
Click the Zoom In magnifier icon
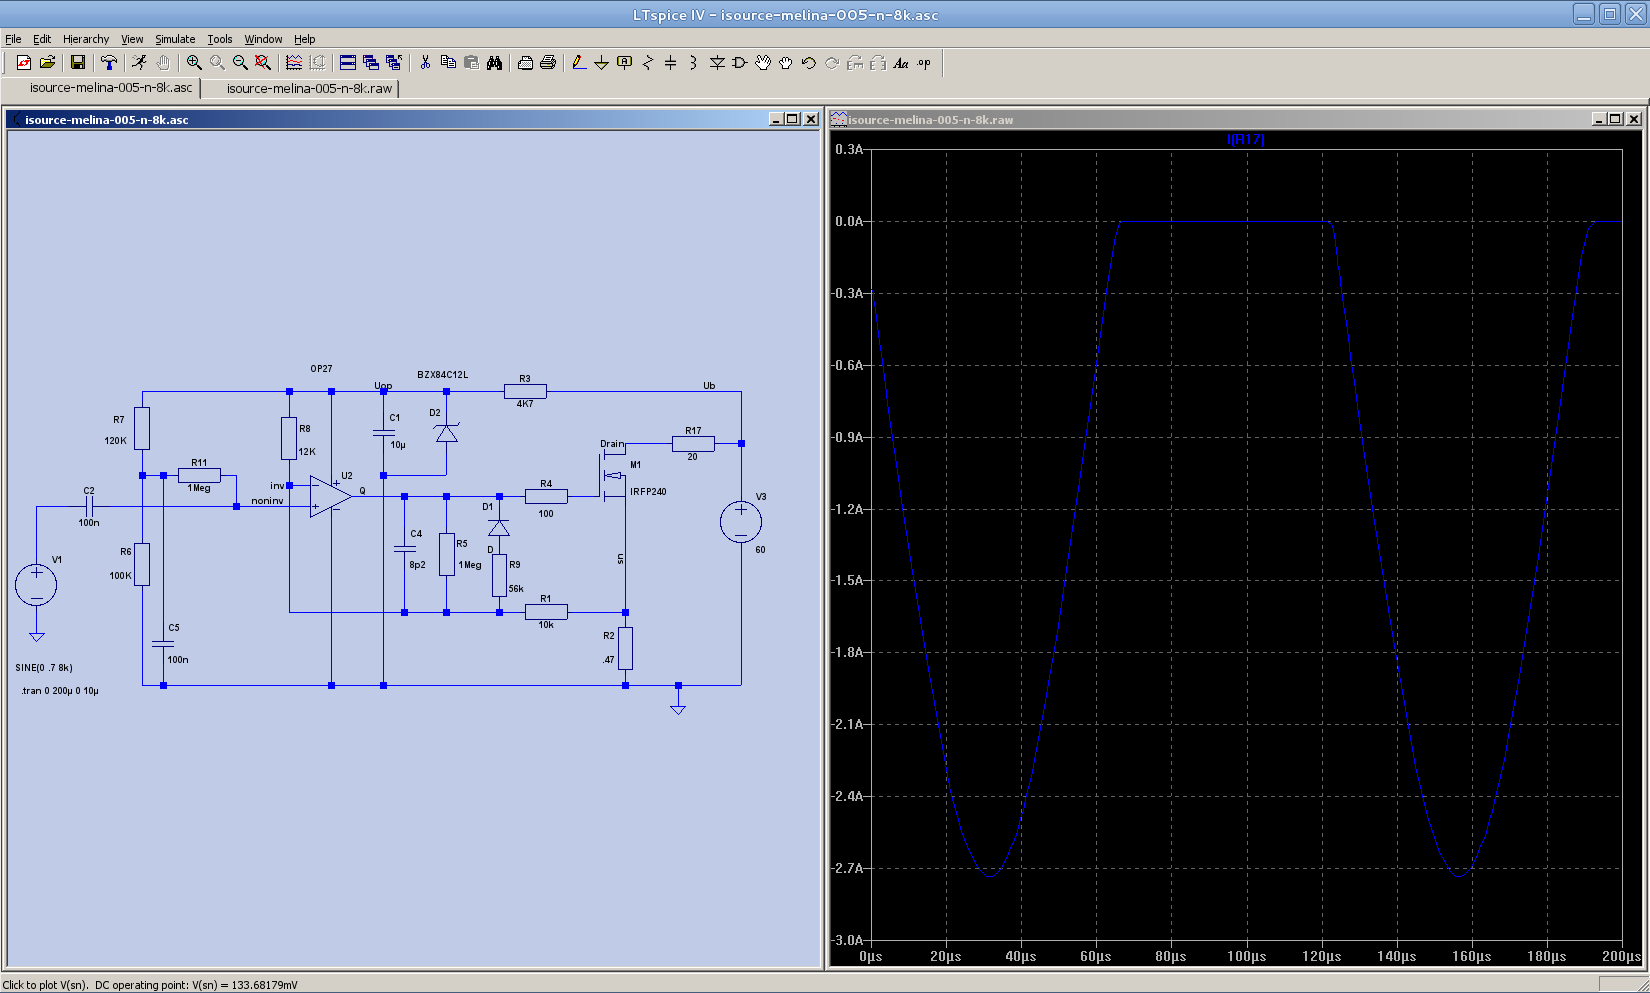[194, 62]
